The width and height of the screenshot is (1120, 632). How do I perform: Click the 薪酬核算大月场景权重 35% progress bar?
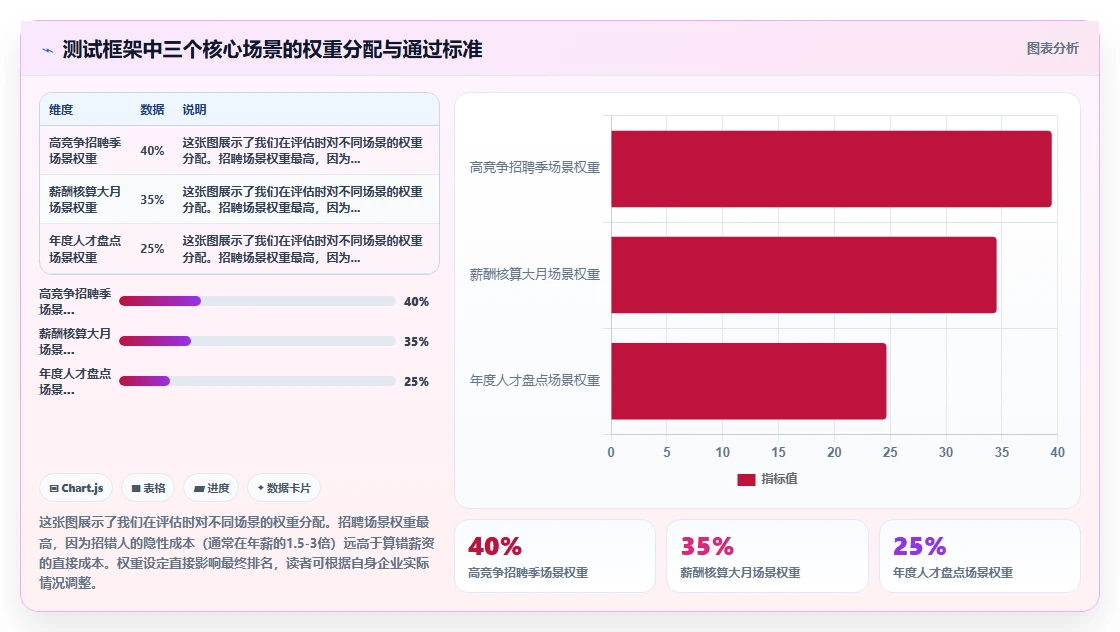[257, 341]
